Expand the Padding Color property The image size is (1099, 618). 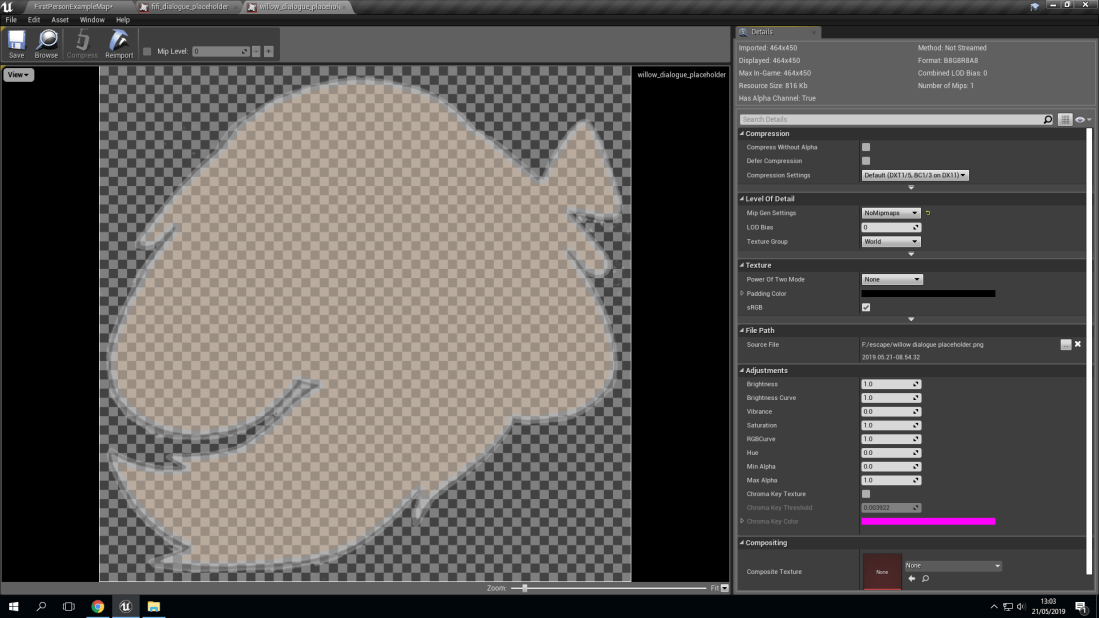click(741, 293)
